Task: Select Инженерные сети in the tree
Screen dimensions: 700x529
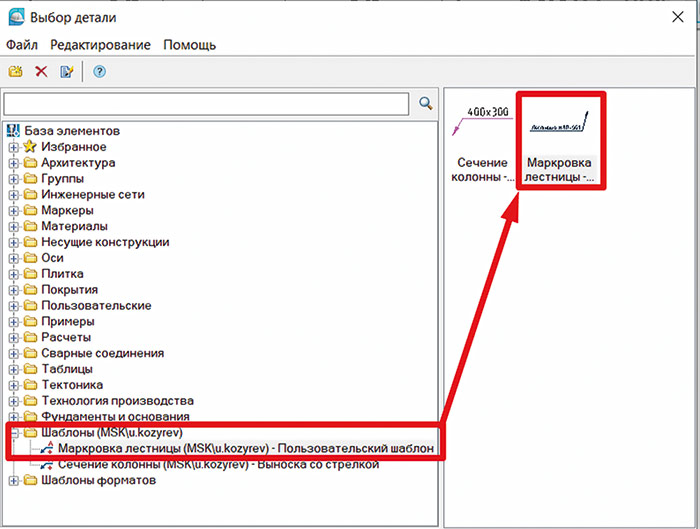Action: (93, 195)
